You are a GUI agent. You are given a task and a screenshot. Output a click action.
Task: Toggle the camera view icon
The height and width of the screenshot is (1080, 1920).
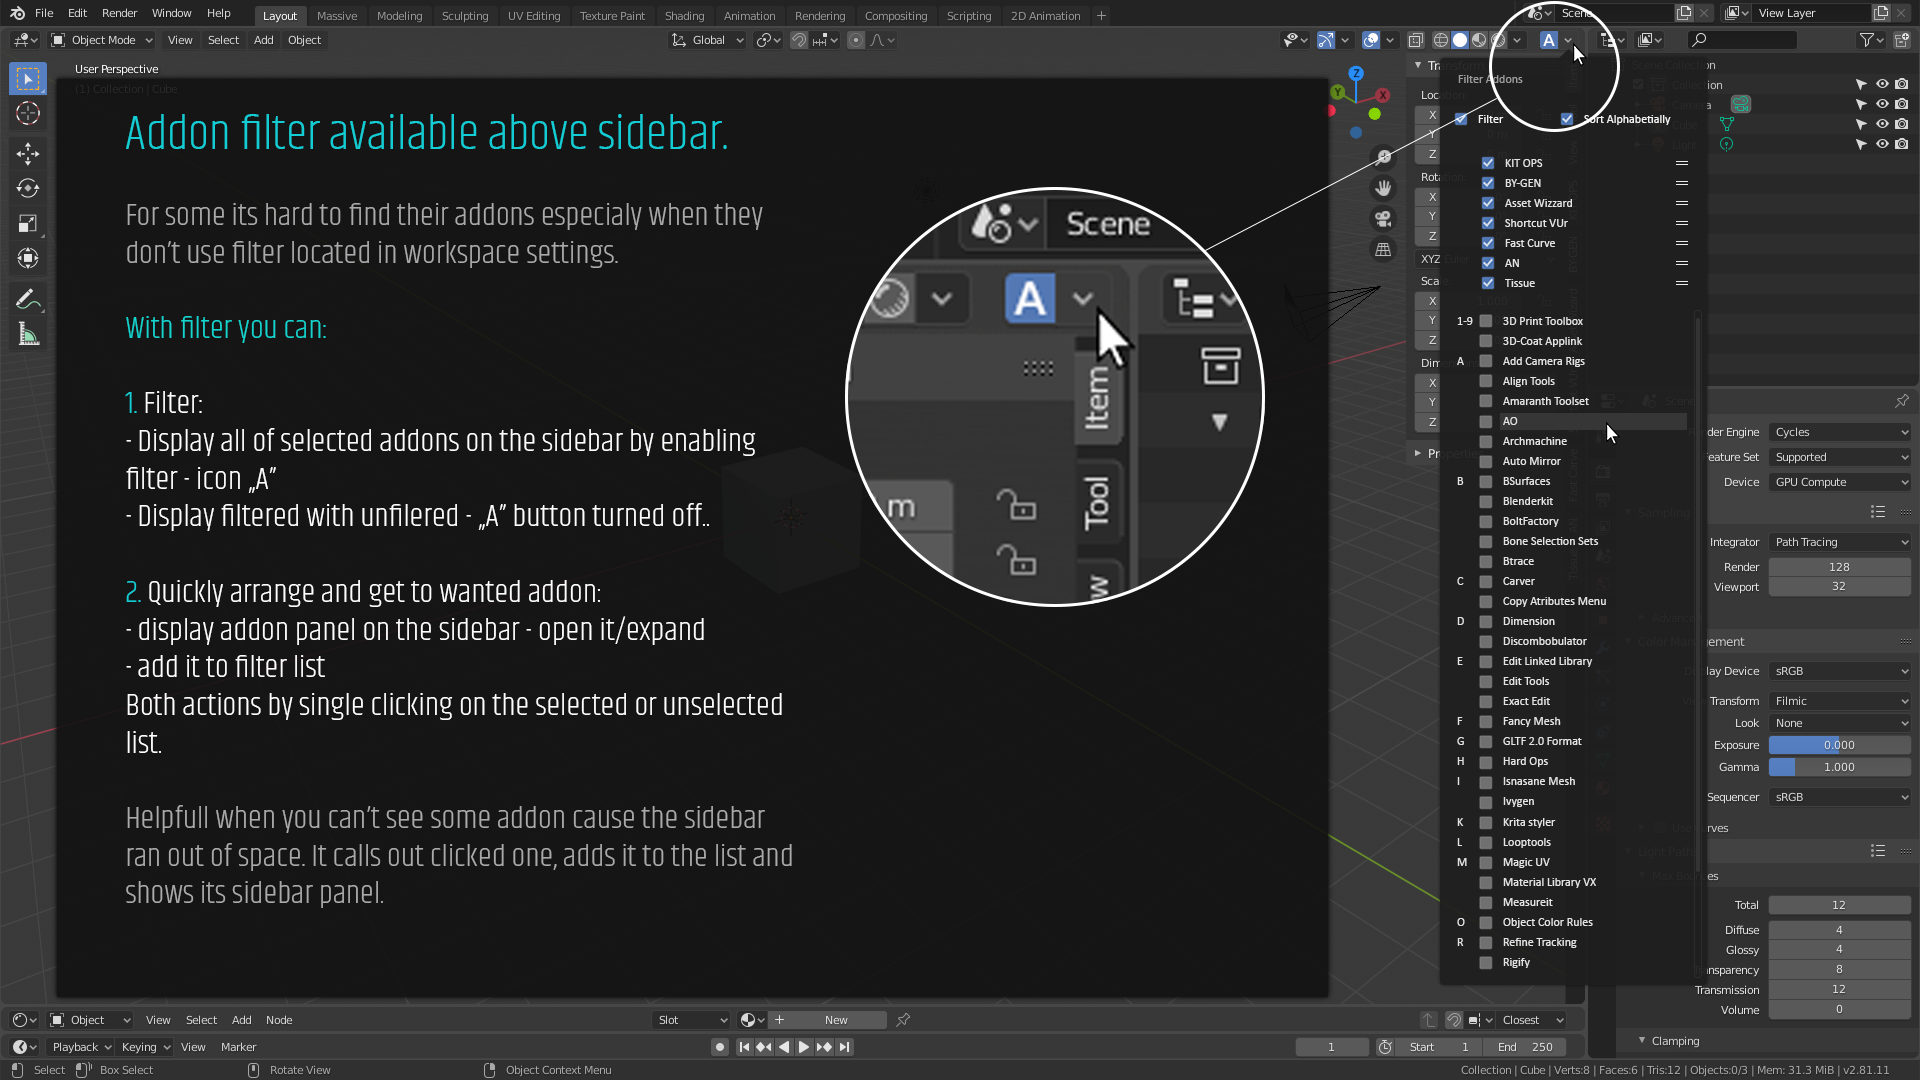coord(1383,219)
